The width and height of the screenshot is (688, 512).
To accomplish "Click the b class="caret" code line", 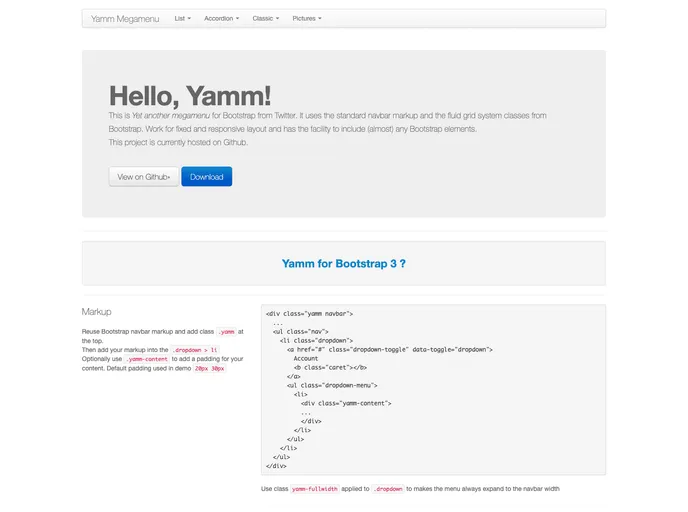I will pos(330,368).
